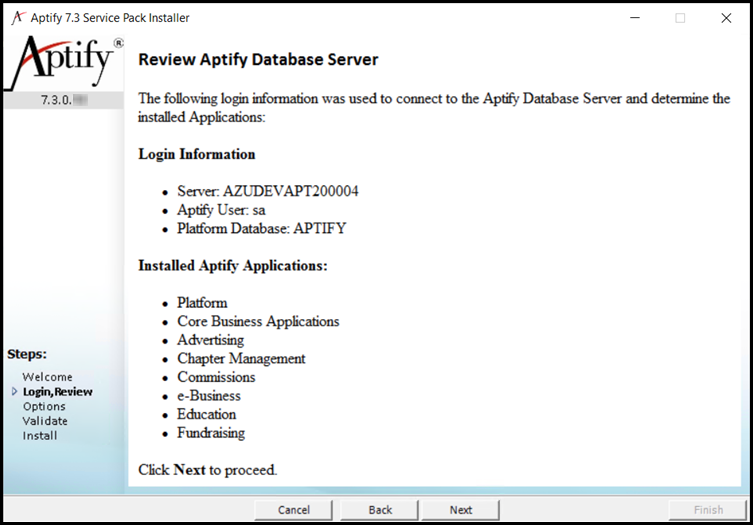
Task: Close the installer window
Action: [726, 18]
